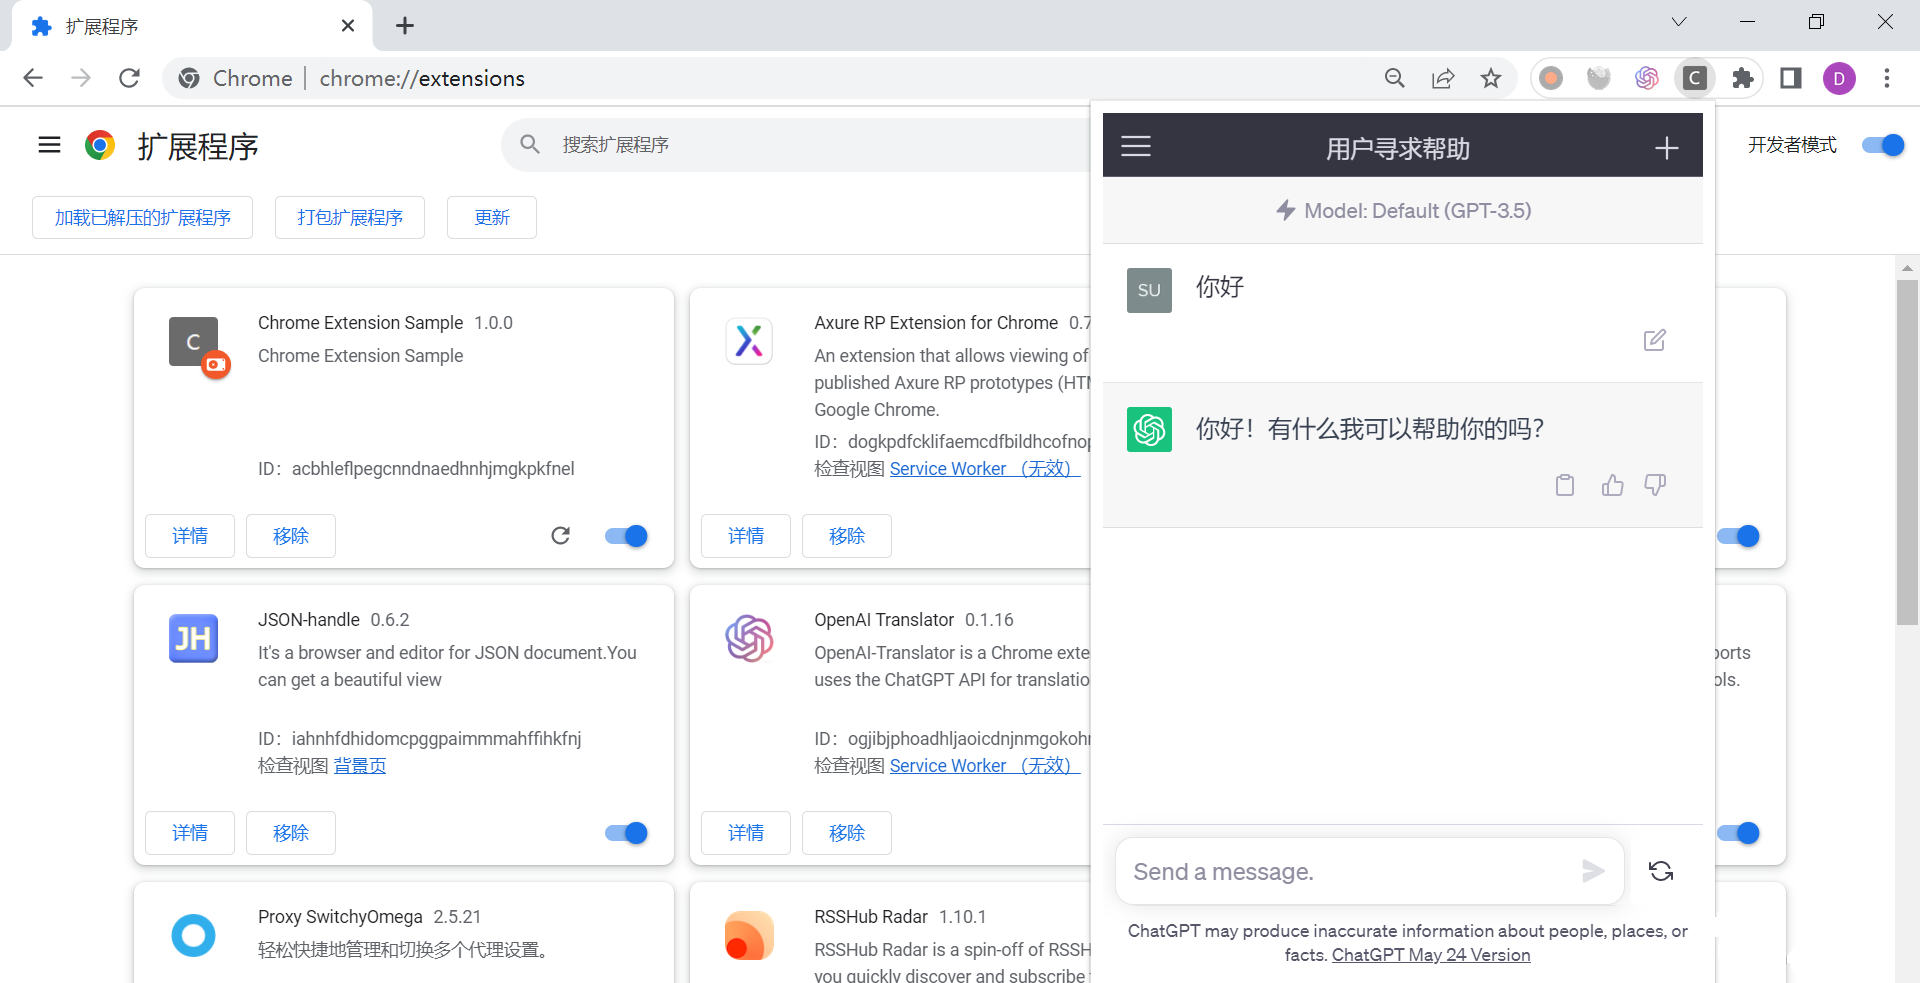The width and height of the screenshot is (1920, 983).
Task: Toggle developer mode (开发者模式) switch
Action: point(1883,145)
